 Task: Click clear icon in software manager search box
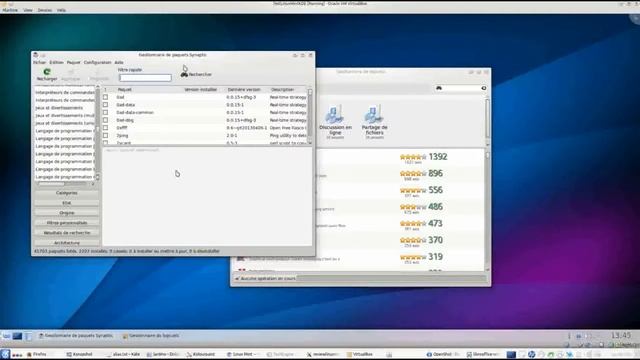[x=484, y=88]
